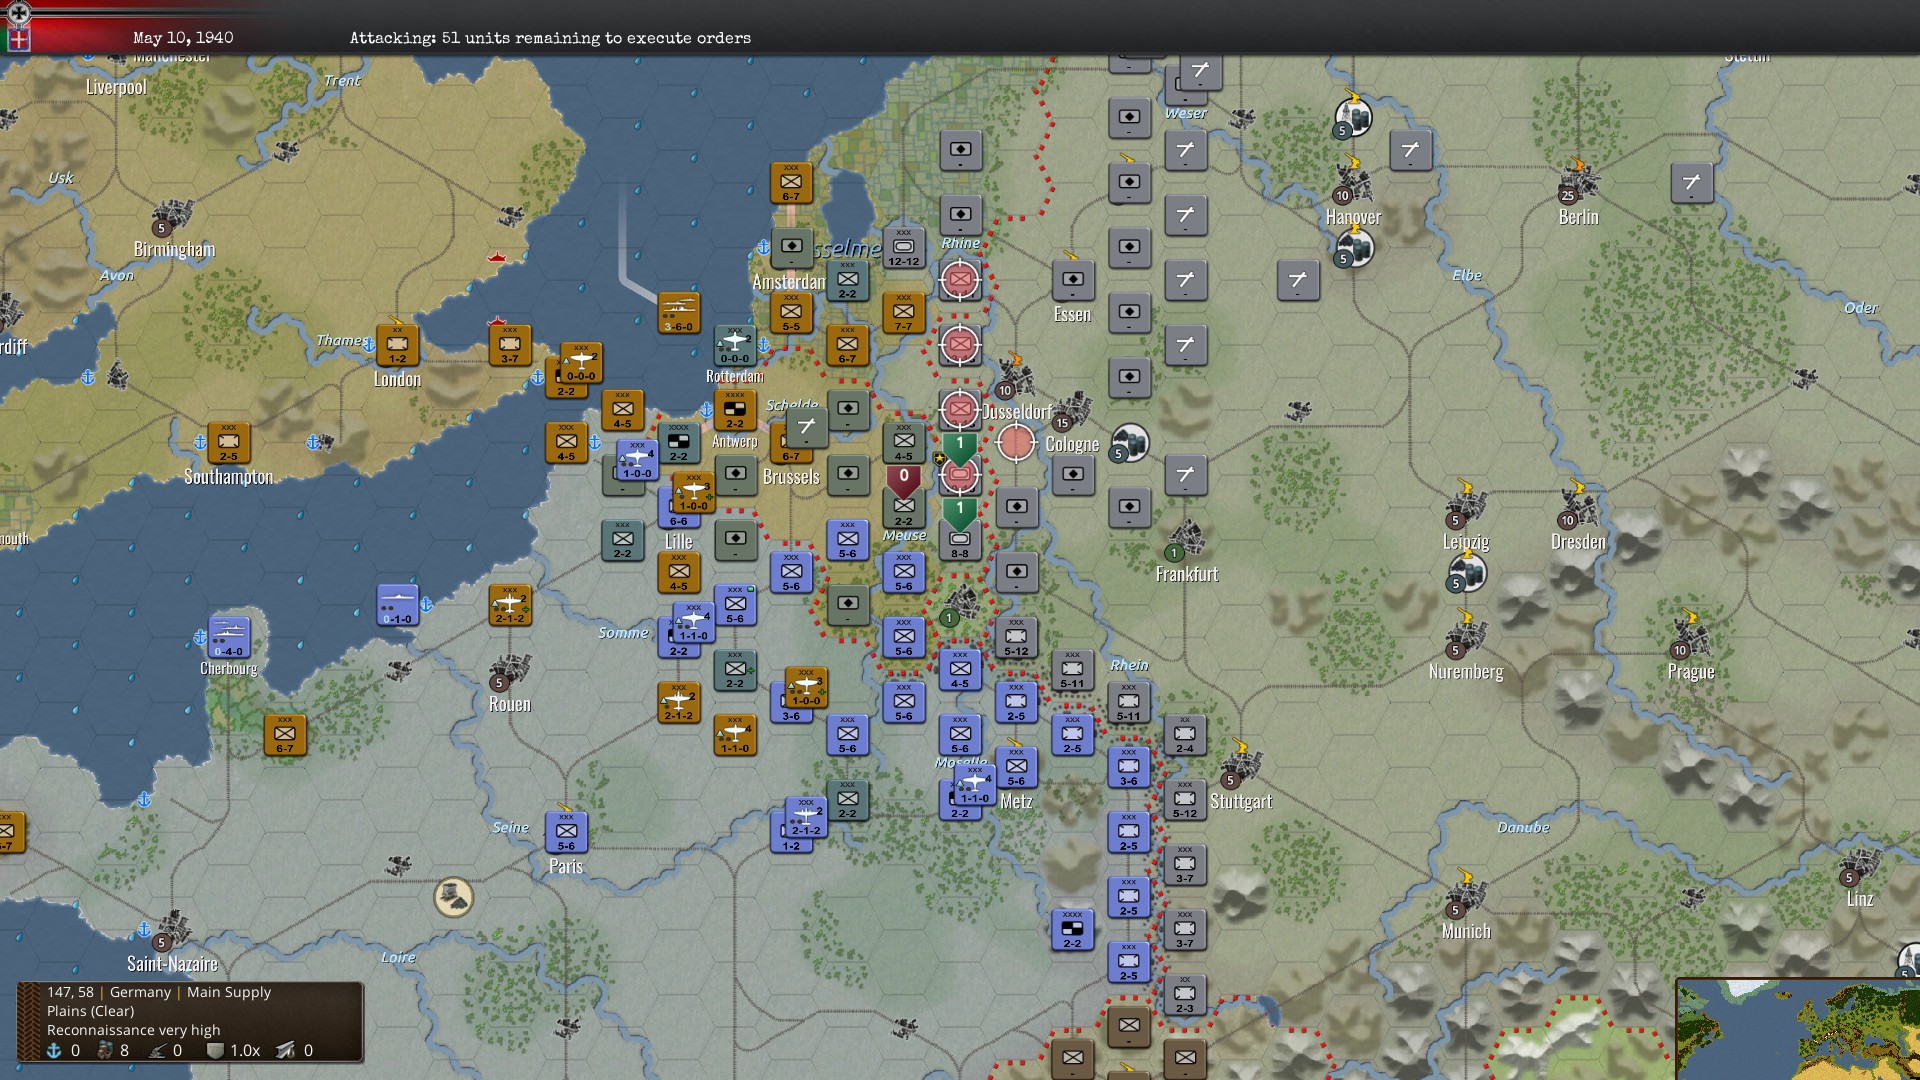Click the iron cross icon in the top-left corner
This screenshot has width=1920, height=1080.
coord(18,13)
